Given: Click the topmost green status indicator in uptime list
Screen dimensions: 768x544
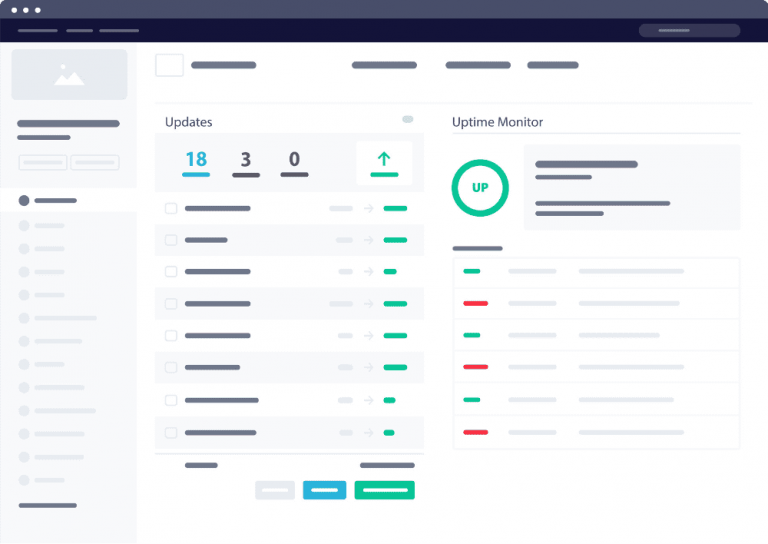Looking at the screenshot, I should click(x=471, y=271).
